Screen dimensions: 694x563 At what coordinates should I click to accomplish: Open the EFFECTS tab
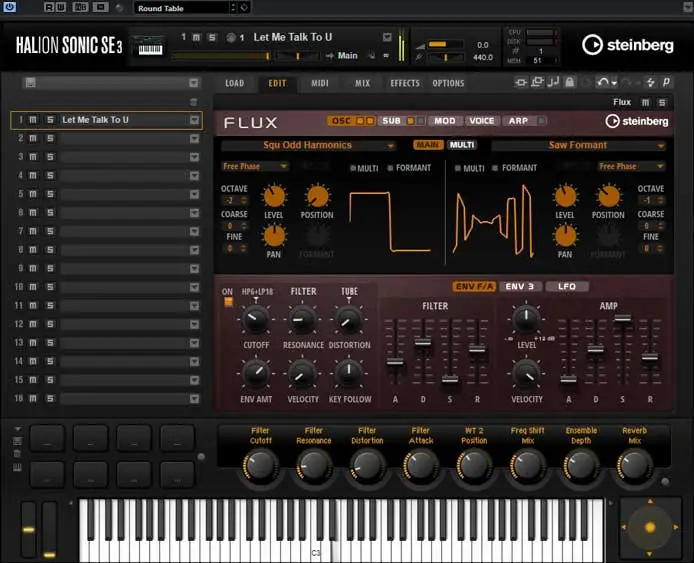(x=405, y=83)
